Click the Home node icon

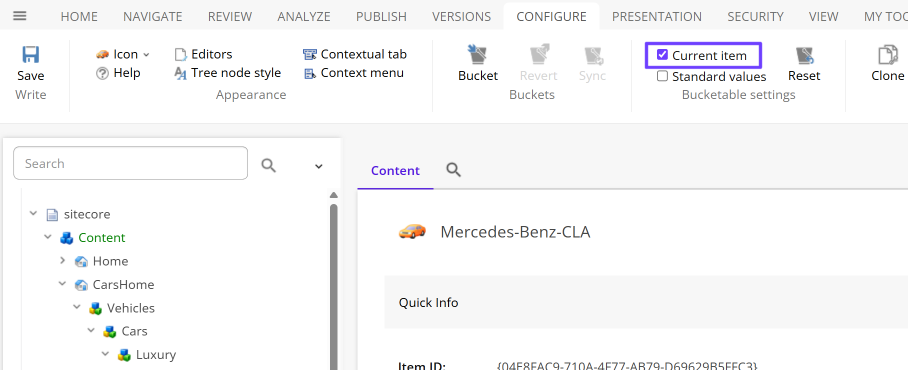tap(81, 262)
